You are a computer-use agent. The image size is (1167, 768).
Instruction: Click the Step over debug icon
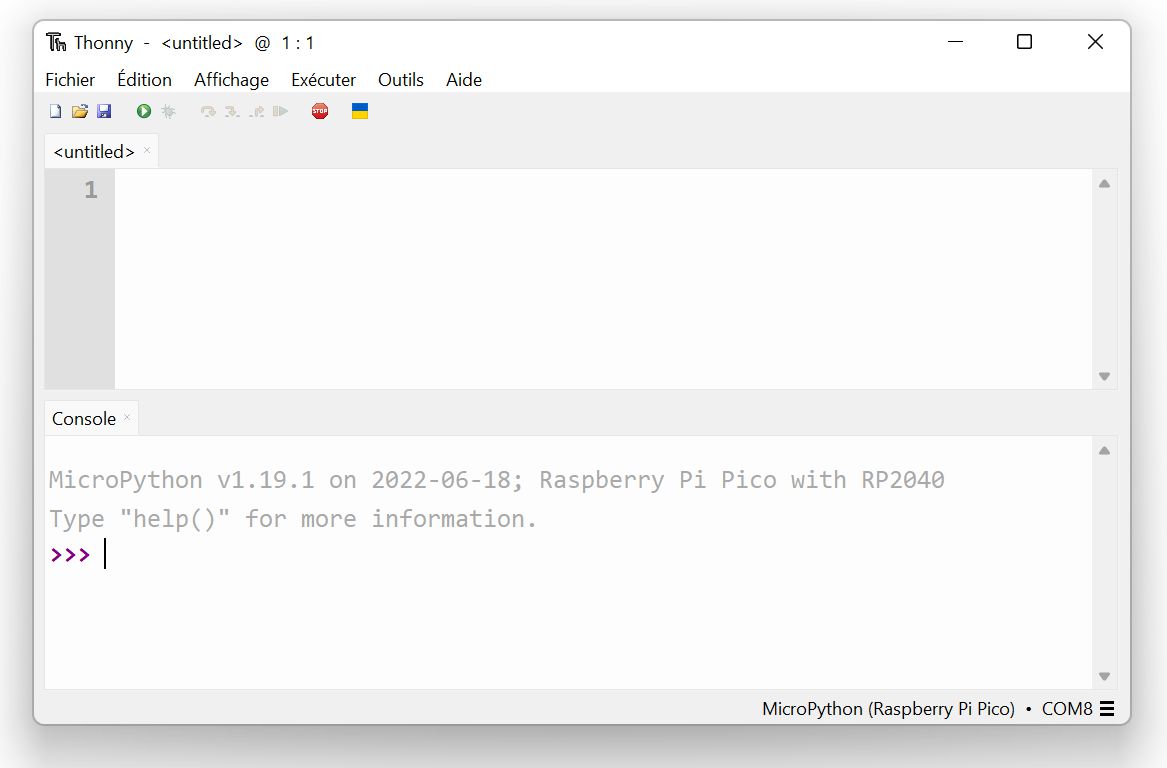[208, 112]
